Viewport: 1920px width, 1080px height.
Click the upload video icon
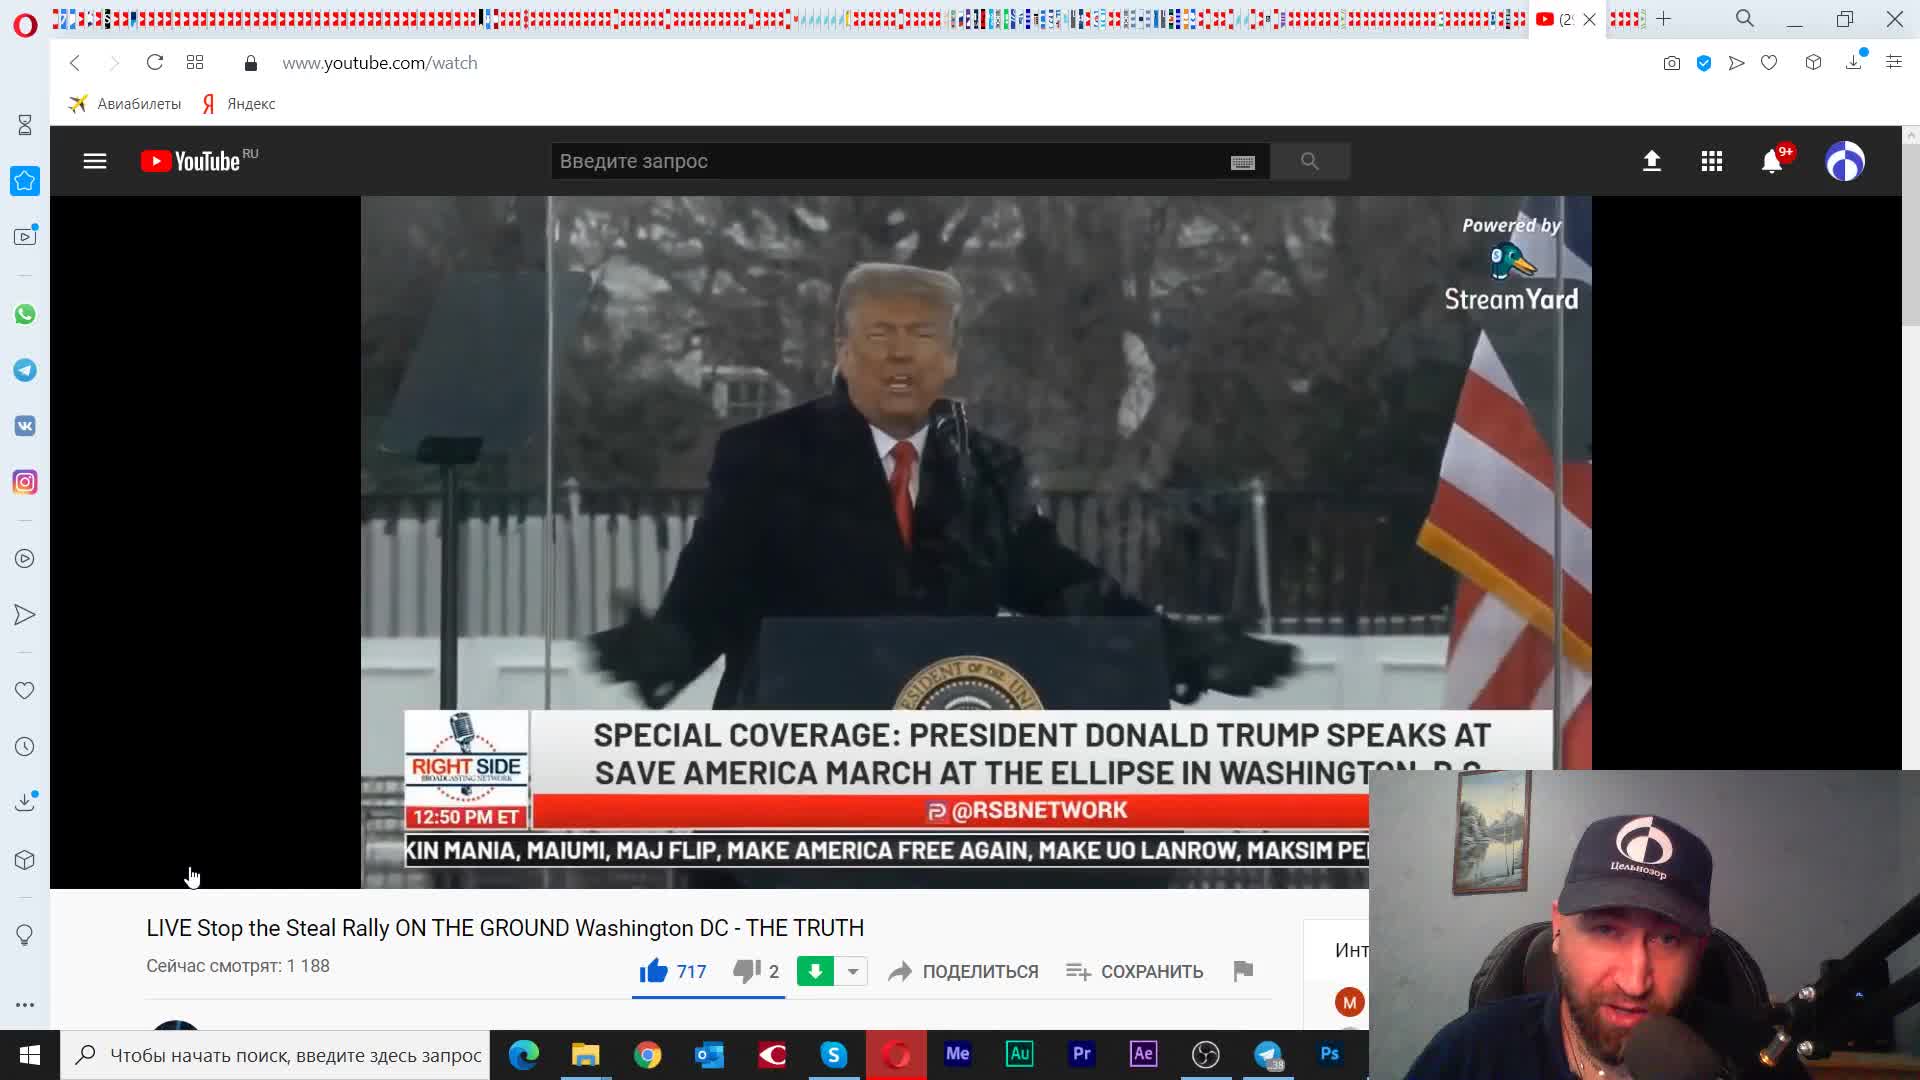coord(1651,161)
